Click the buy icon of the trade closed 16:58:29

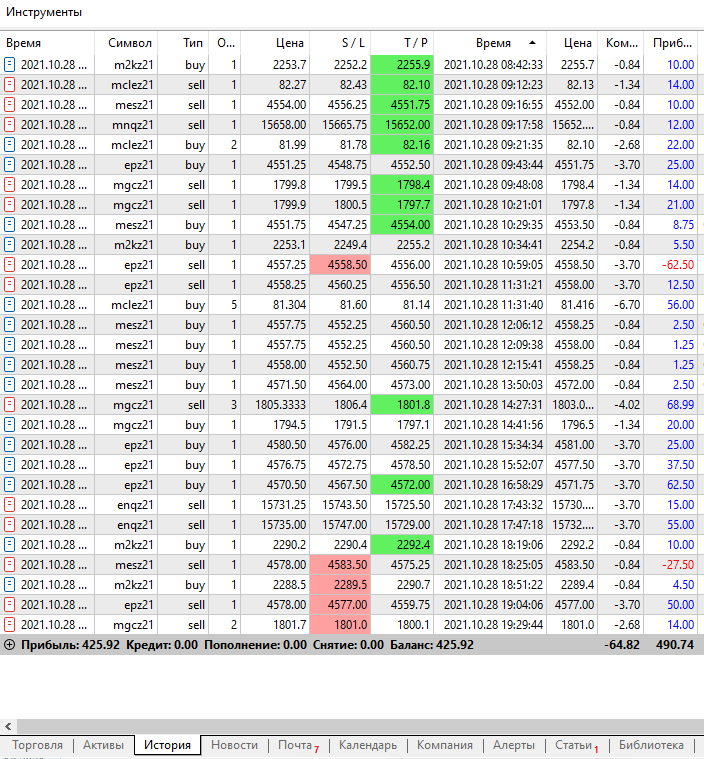tap(9, 485)
